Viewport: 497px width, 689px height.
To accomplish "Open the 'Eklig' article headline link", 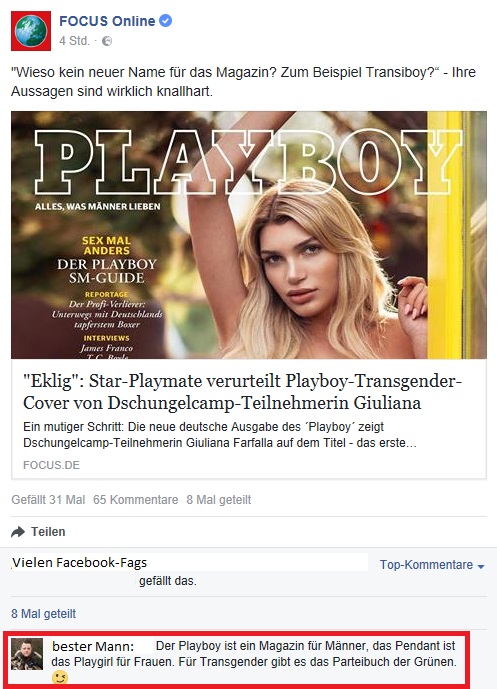I will pyautogui.click(x=243, y=392).
